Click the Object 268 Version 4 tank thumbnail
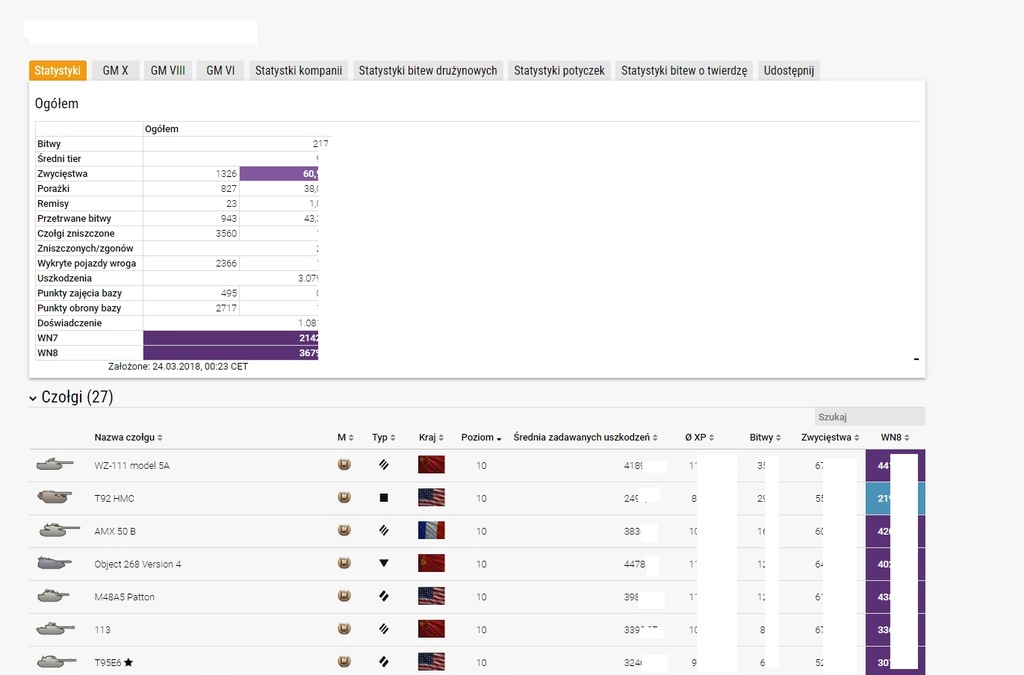 click(55, 563)
